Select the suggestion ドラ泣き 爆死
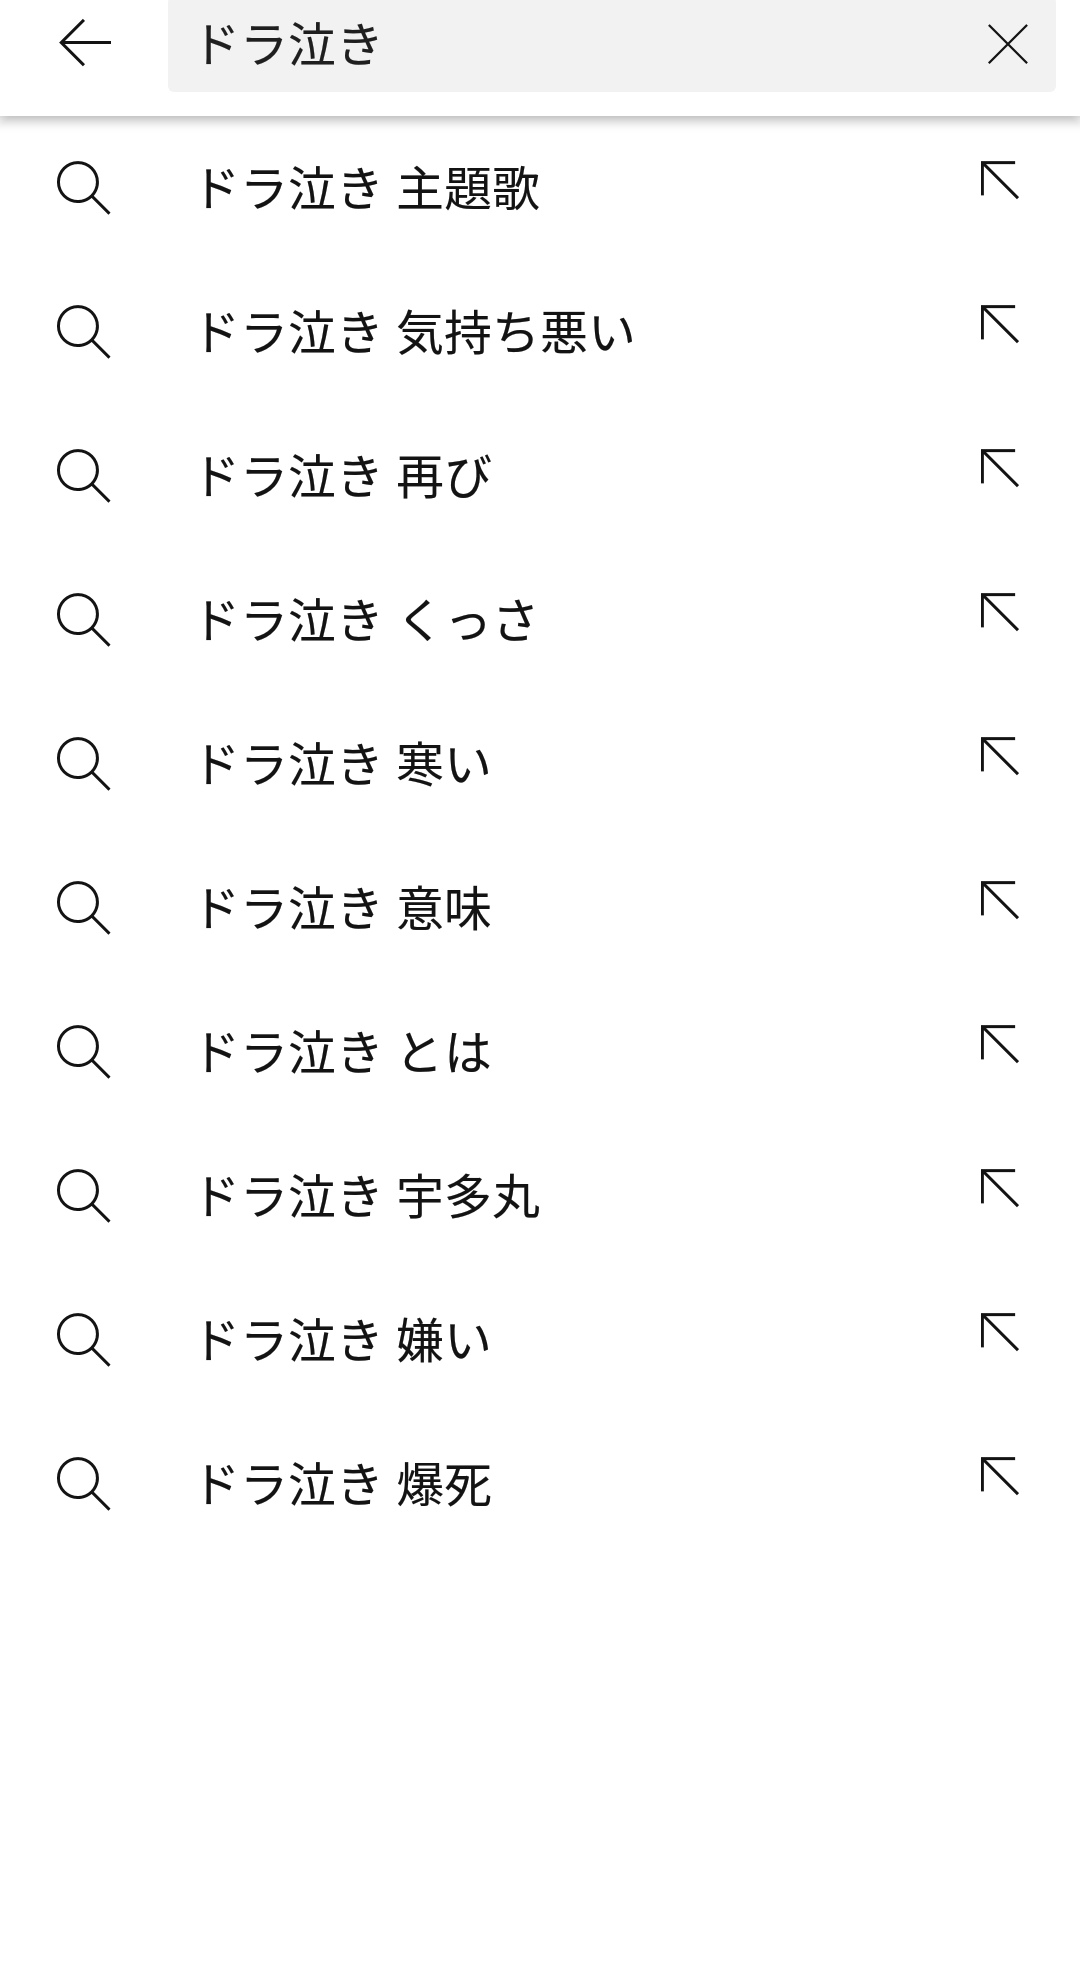Viewport: 1080px width, 1978px height. click(x=540, y=1484)
